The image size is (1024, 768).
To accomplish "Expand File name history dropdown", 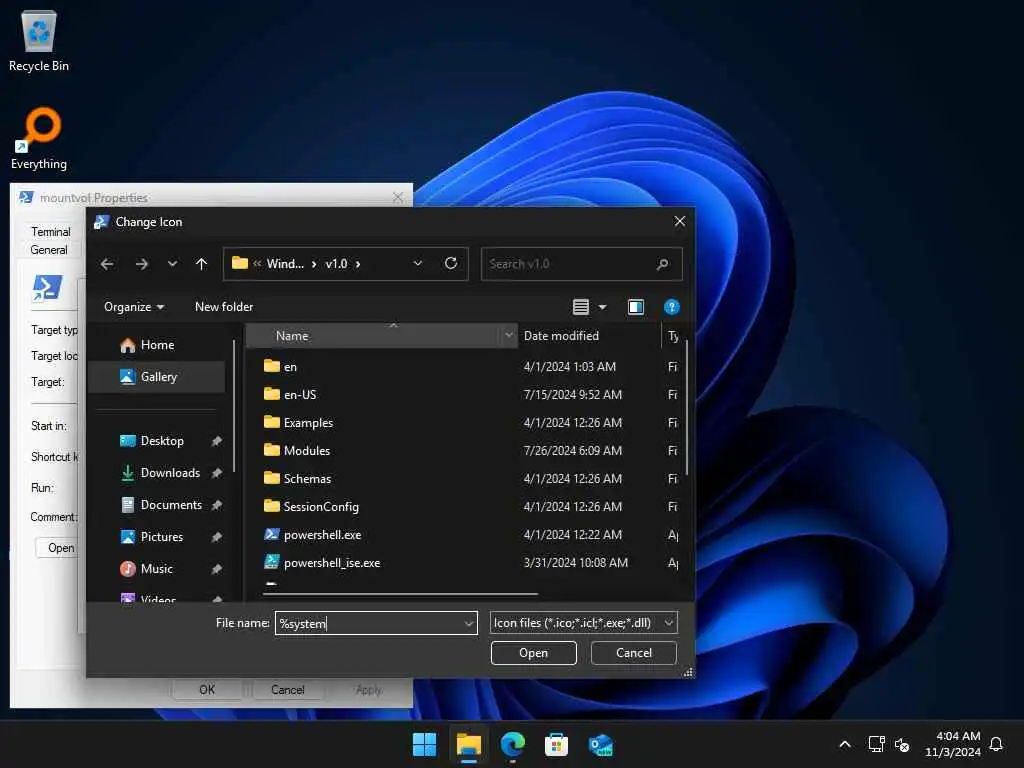I will (469, 623).
